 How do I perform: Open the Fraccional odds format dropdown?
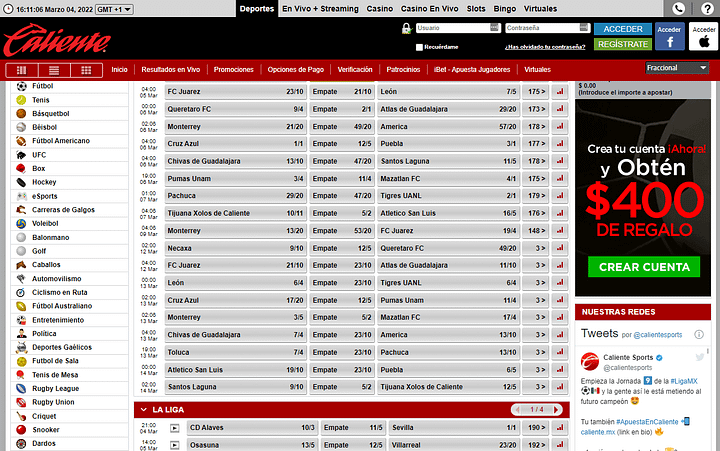click(x=677, y=68)
